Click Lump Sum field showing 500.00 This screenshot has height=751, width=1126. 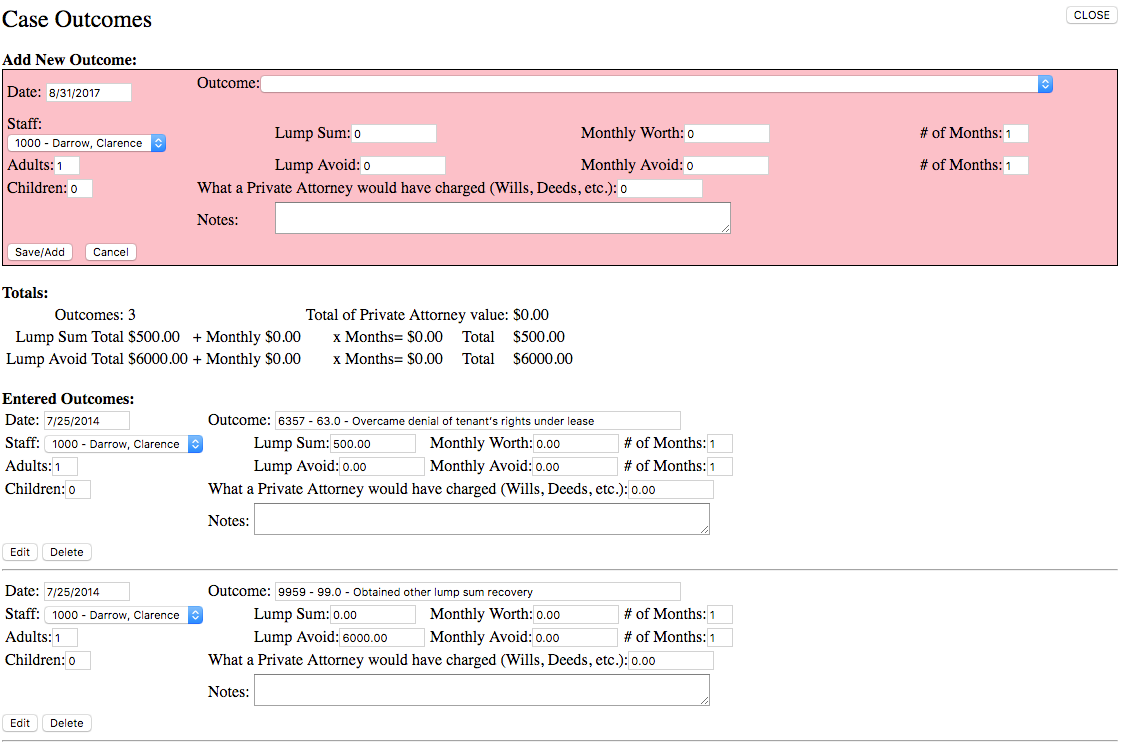(372, 444)
